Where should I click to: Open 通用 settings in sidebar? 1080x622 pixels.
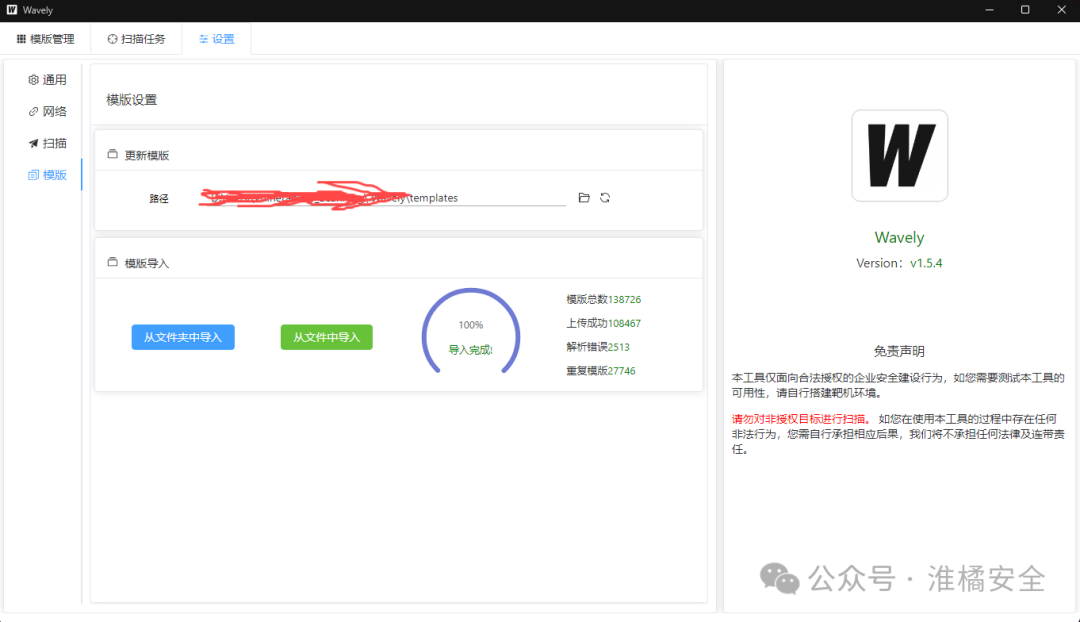click(48, 80)
